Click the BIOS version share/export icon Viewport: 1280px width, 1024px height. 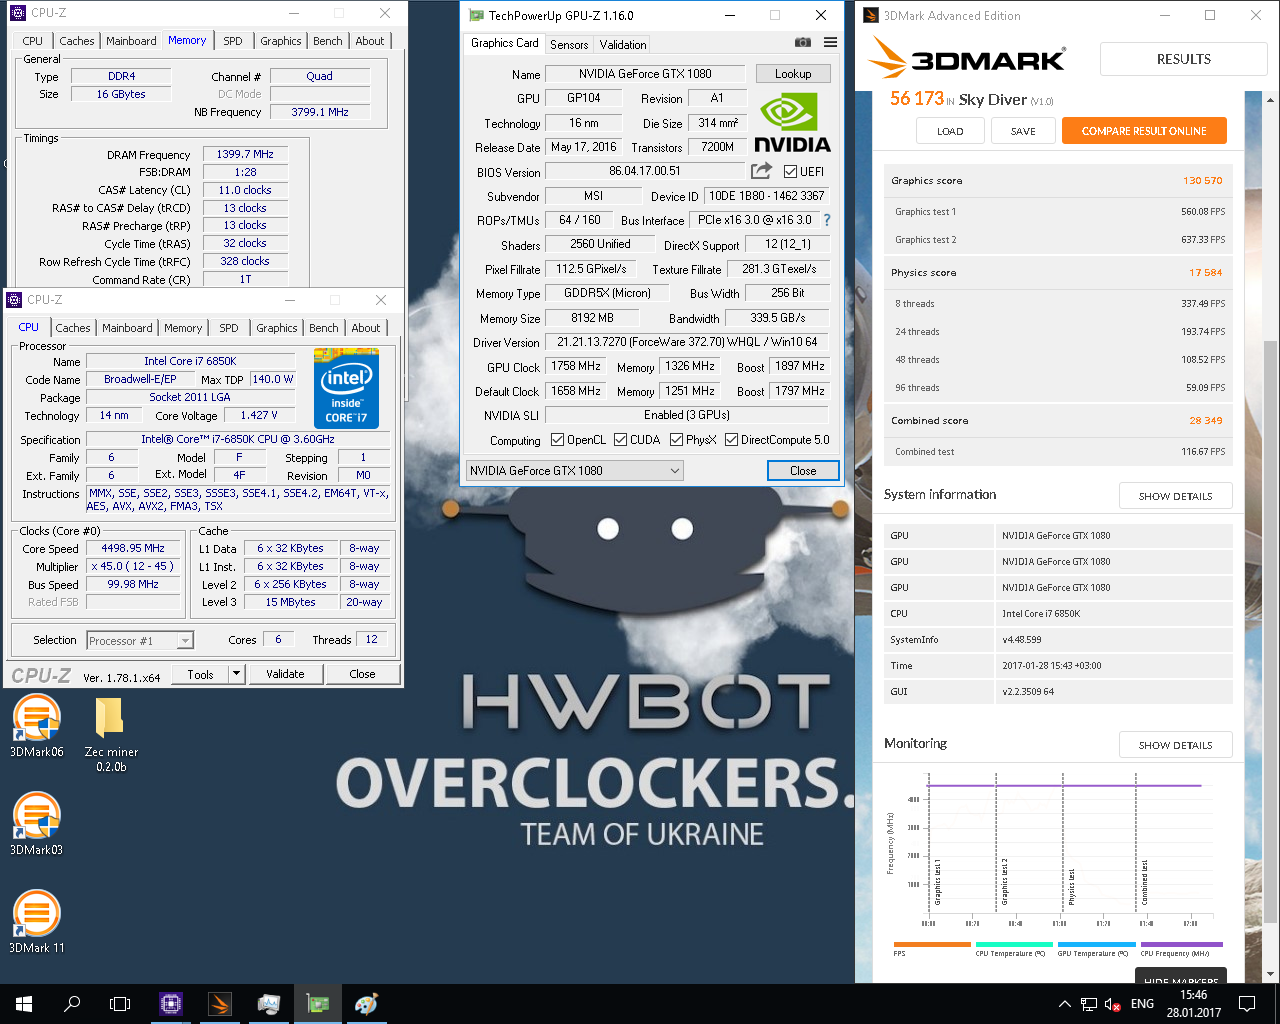[761, 171]
